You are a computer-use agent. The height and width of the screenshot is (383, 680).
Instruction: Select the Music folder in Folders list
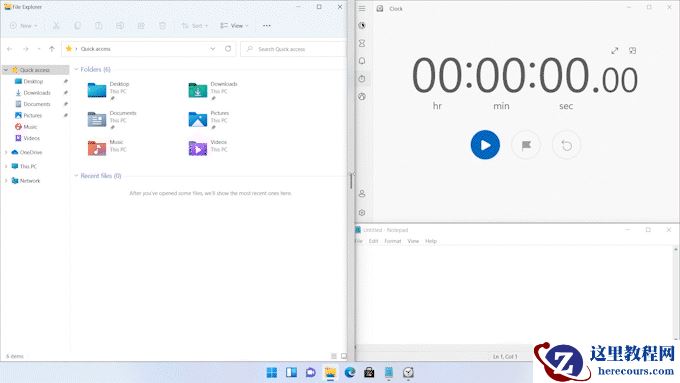pos(107,147)
